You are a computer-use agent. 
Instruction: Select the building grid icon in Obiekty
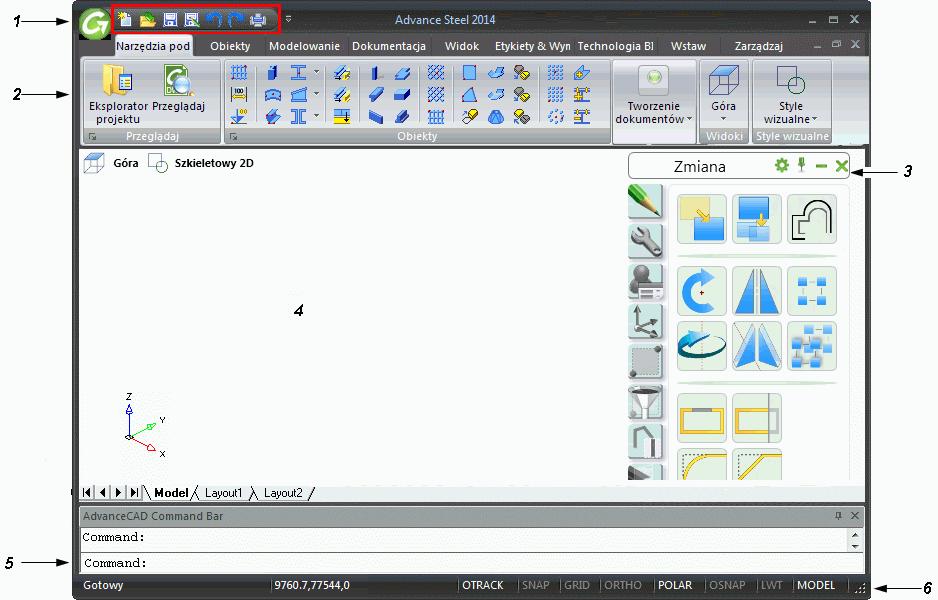(x=239, y=73)
